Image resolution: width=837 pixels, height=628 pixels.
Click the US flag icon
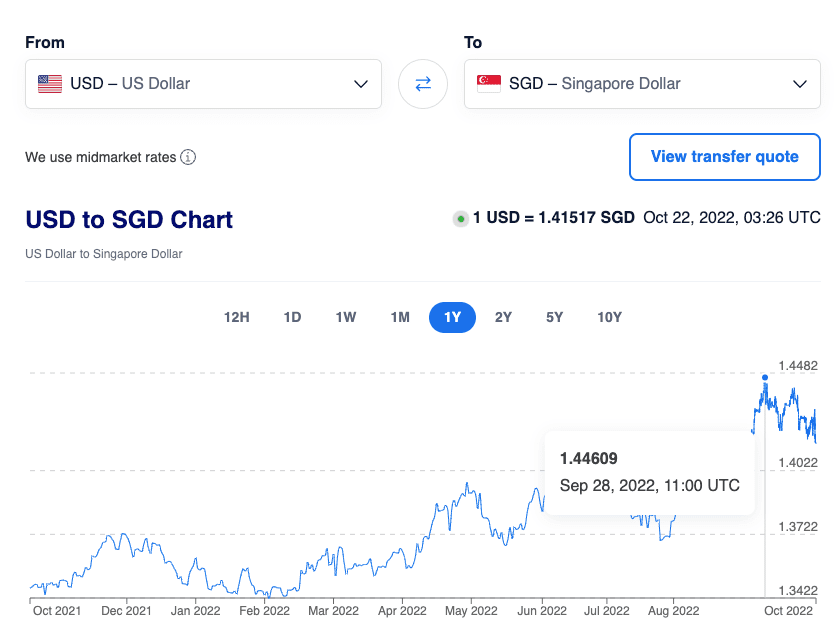tap(50, 84)
